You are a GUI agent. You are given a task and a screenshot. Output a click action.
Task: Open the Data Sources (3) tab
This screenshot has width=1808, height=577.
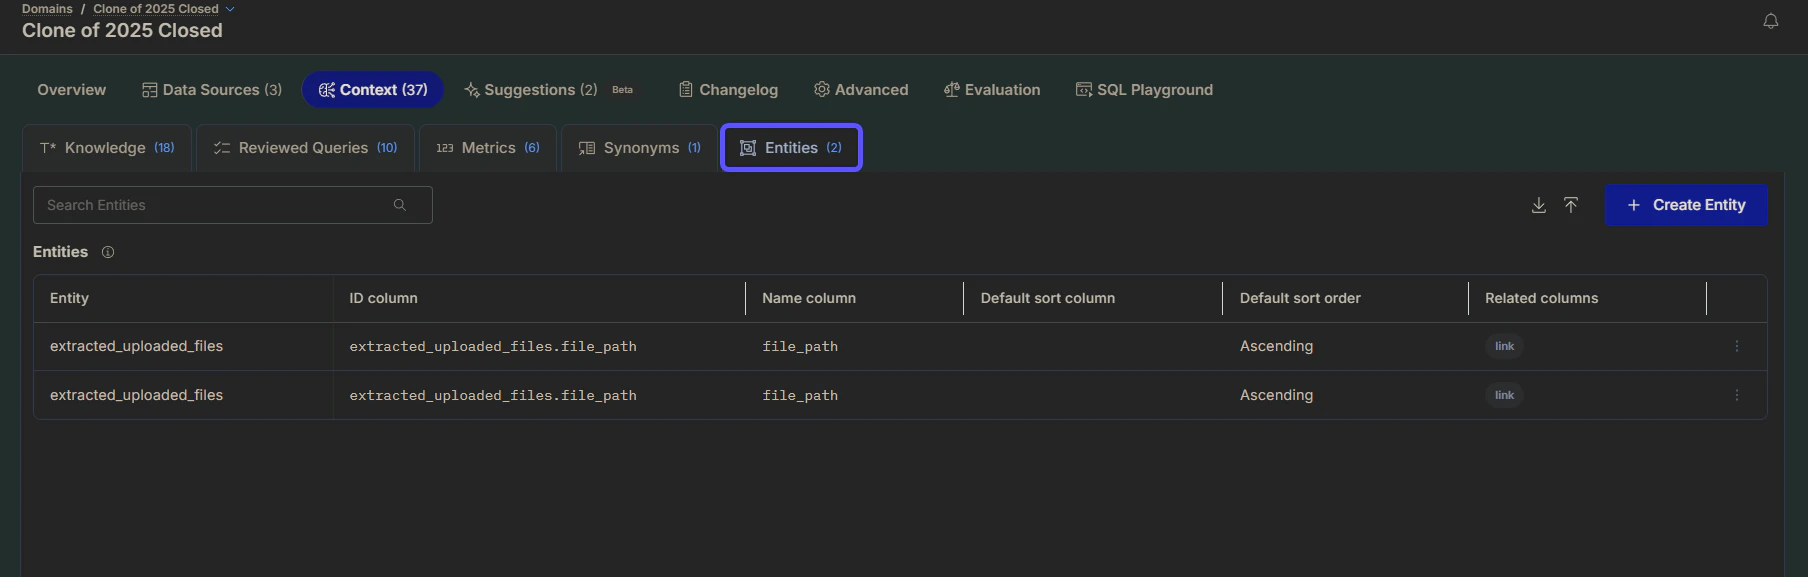[x=212, y=90]
